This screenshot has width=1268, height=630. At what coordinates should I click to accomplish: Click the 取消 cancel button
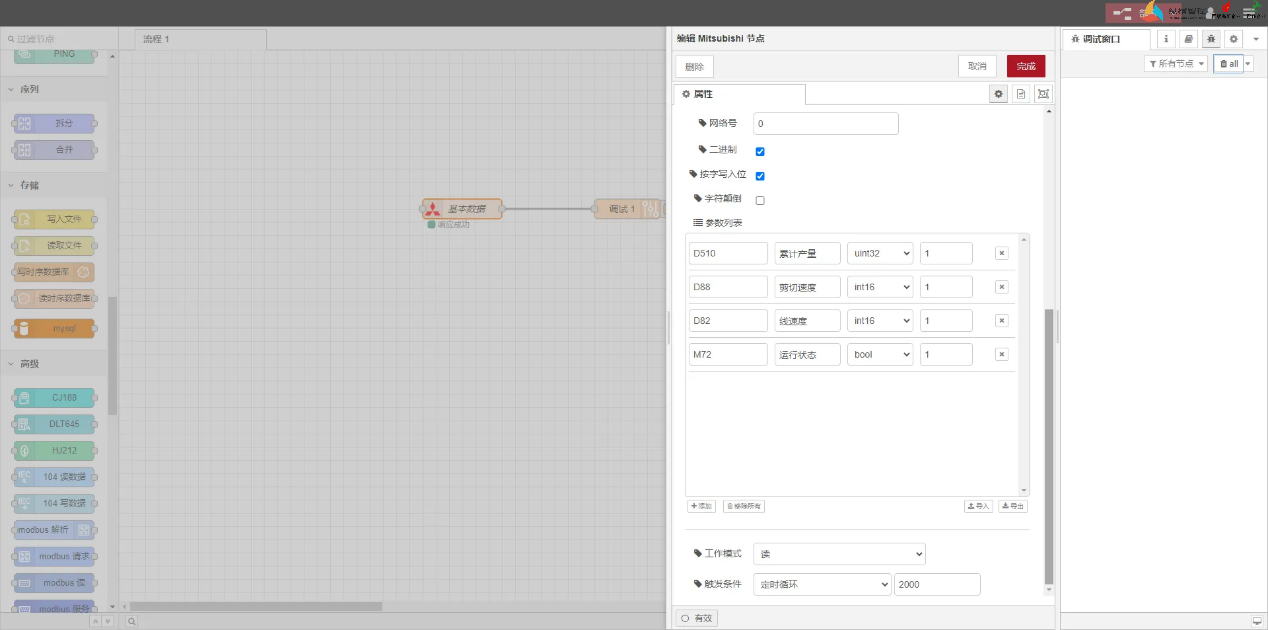tap(977, 66)
